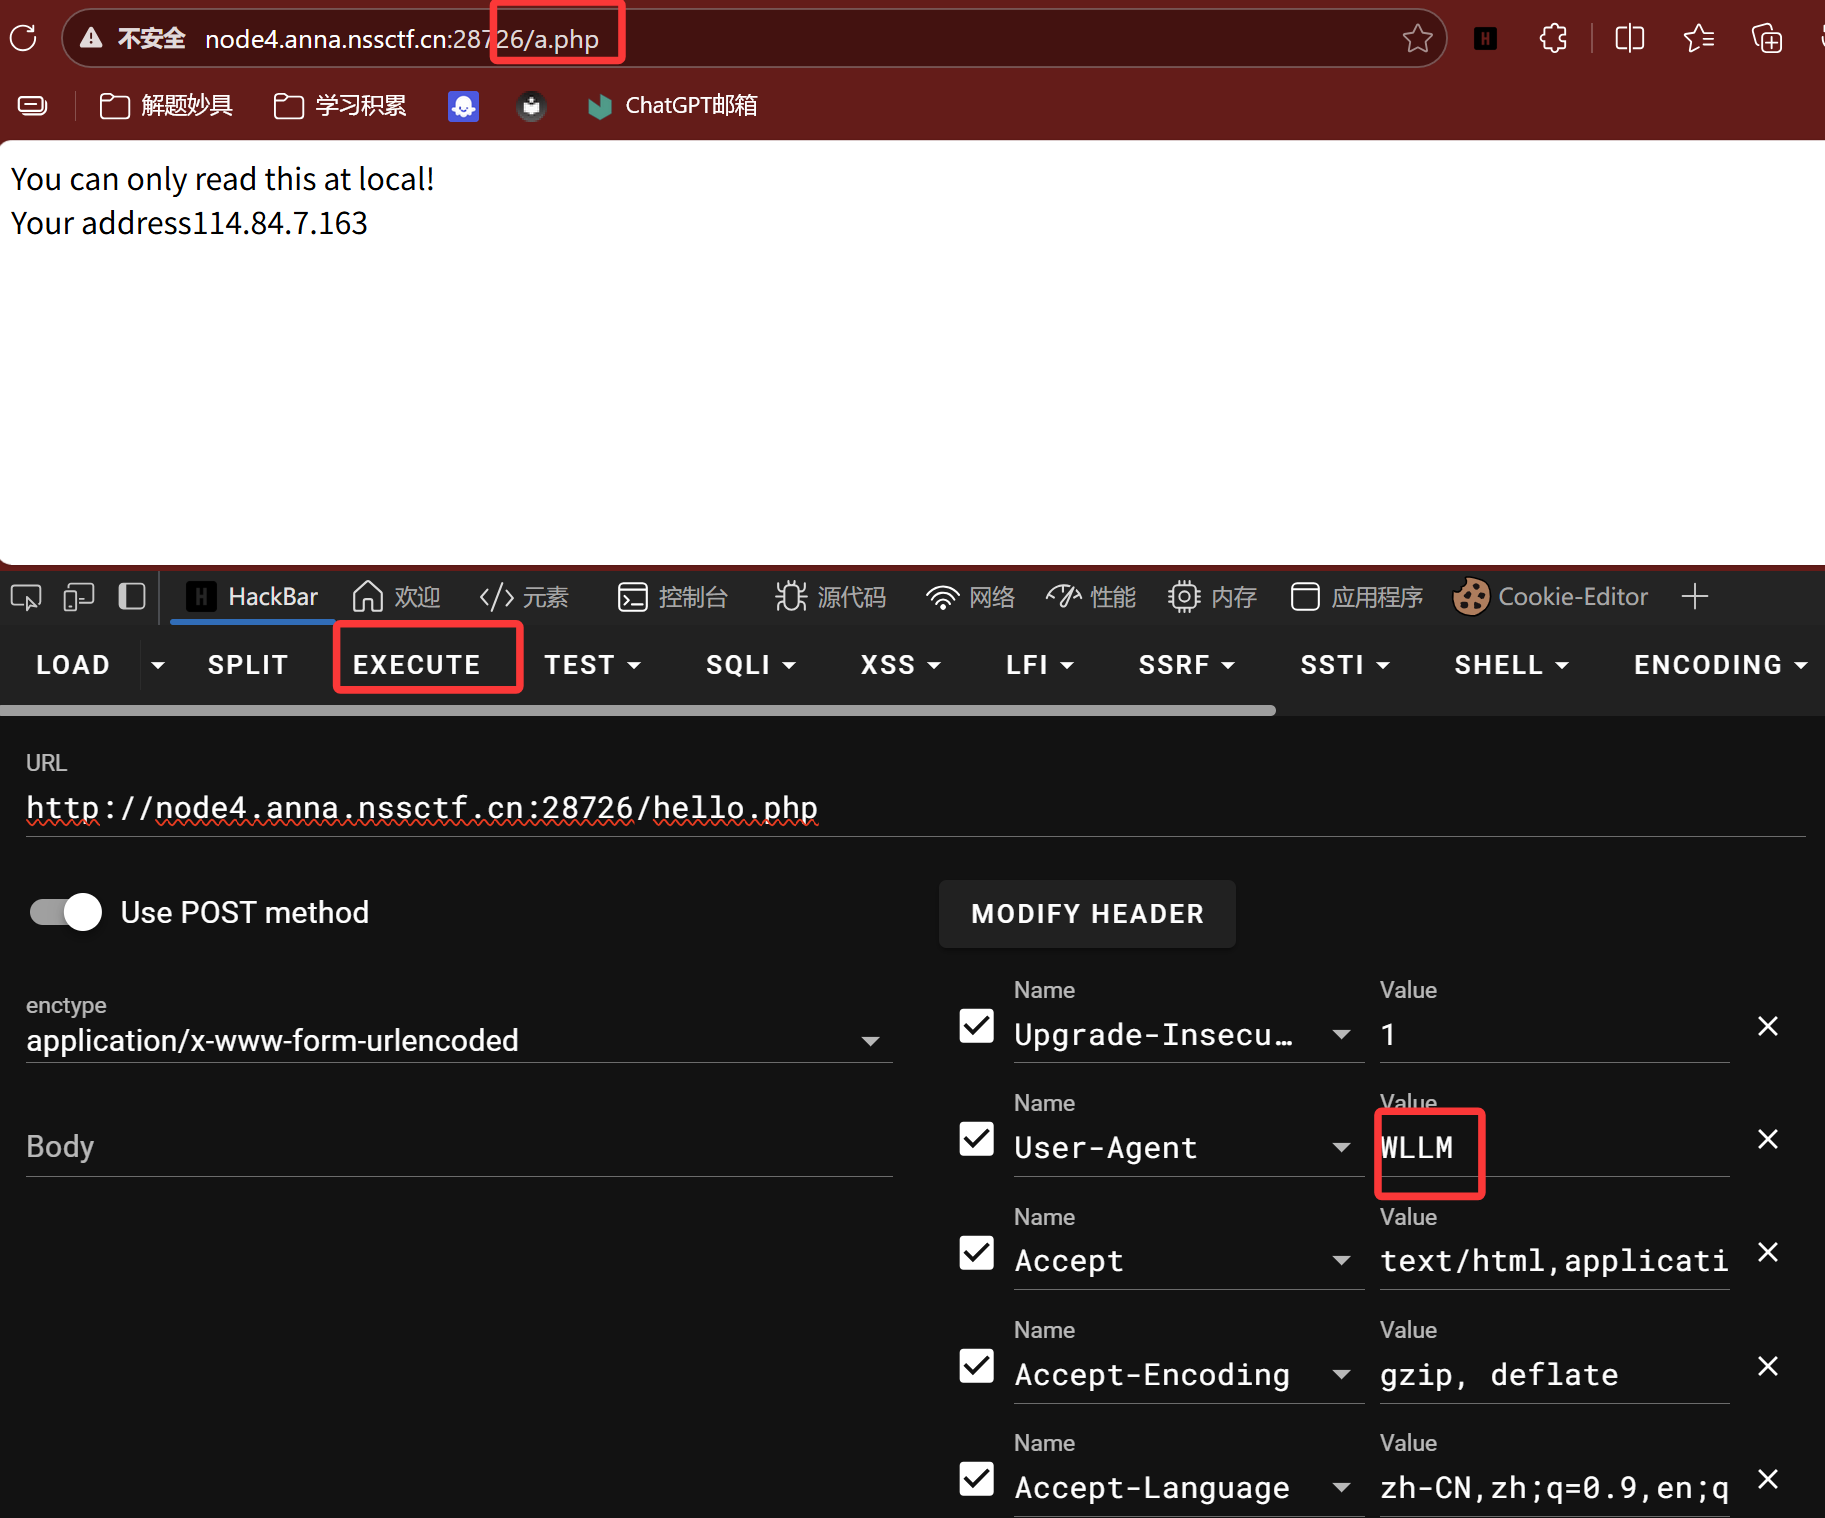1825x1518 pixels.
Task: Click the inspect element picker icon
Action: click(x=26, y=597)
